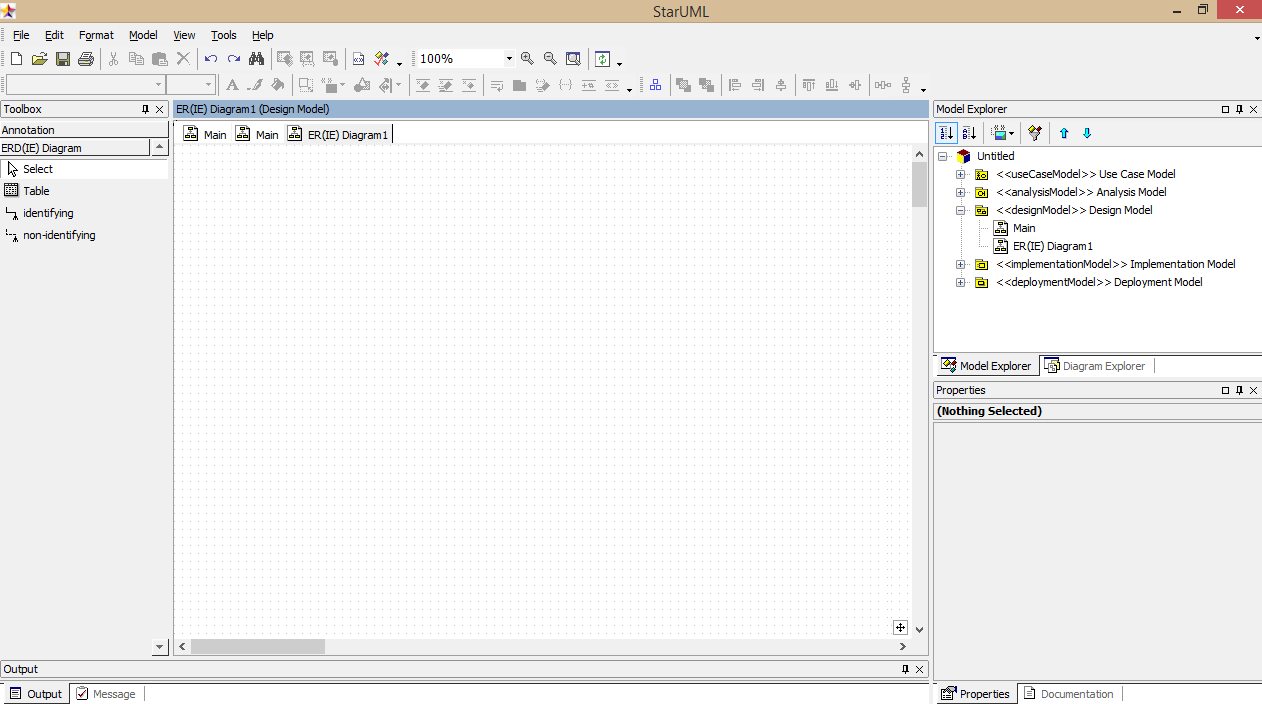1262x704 pixels.
Task: Click the space equally horizontally icon
Action: (x=883, y=86)
